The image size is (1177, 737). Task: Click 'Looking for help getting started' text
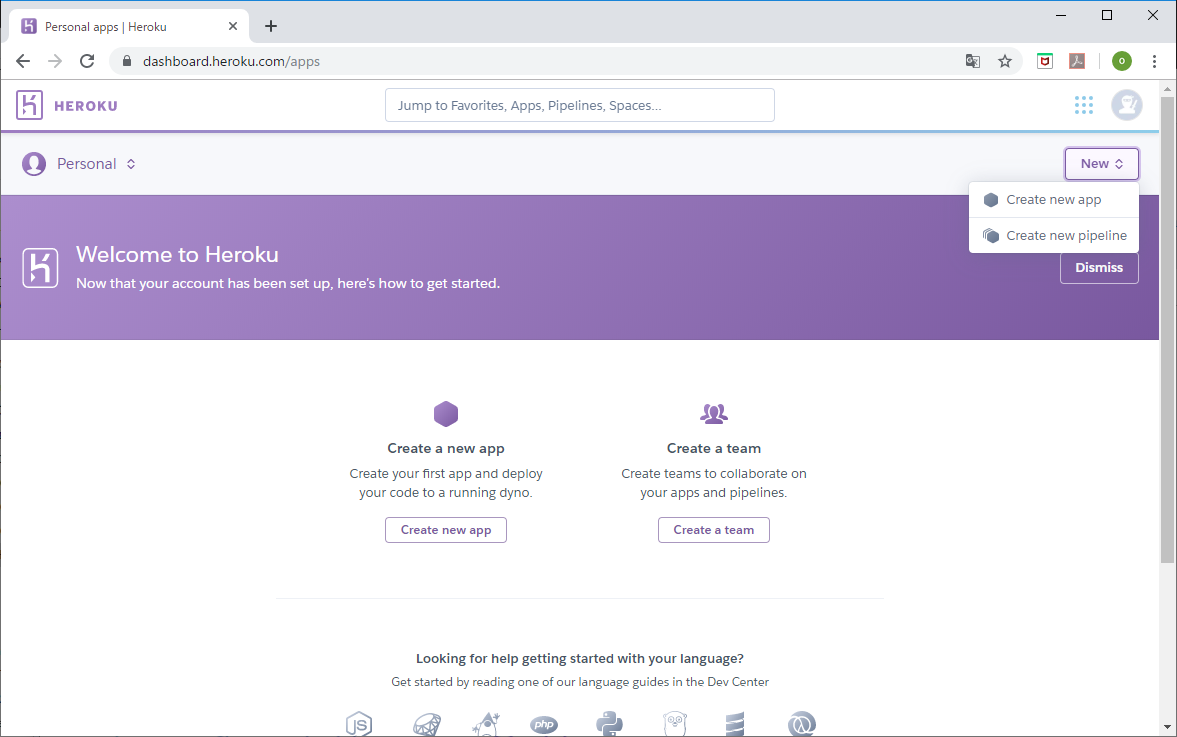579,658
